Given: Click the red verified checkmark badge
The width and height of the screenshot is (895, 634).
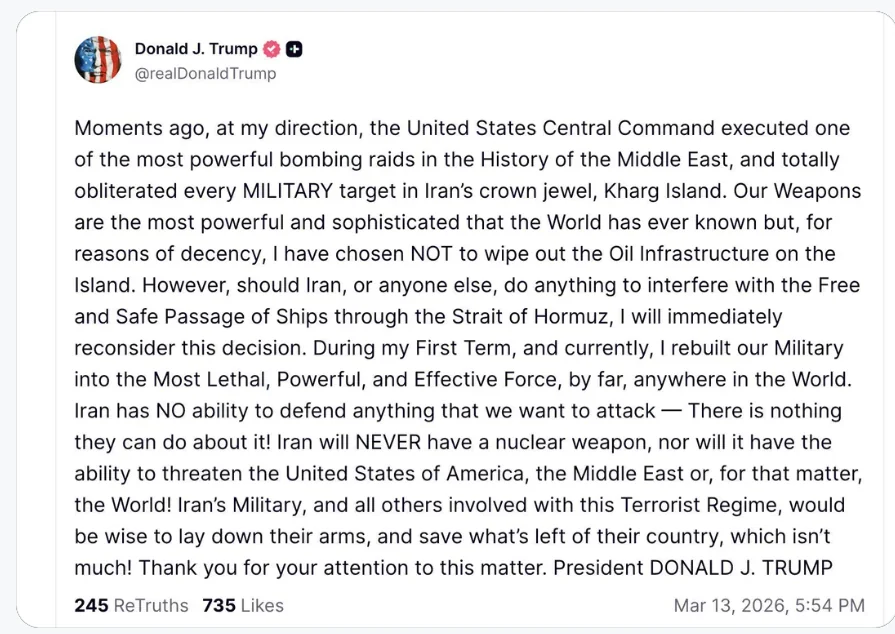Looking at the screenshot, I should point(273,49).
